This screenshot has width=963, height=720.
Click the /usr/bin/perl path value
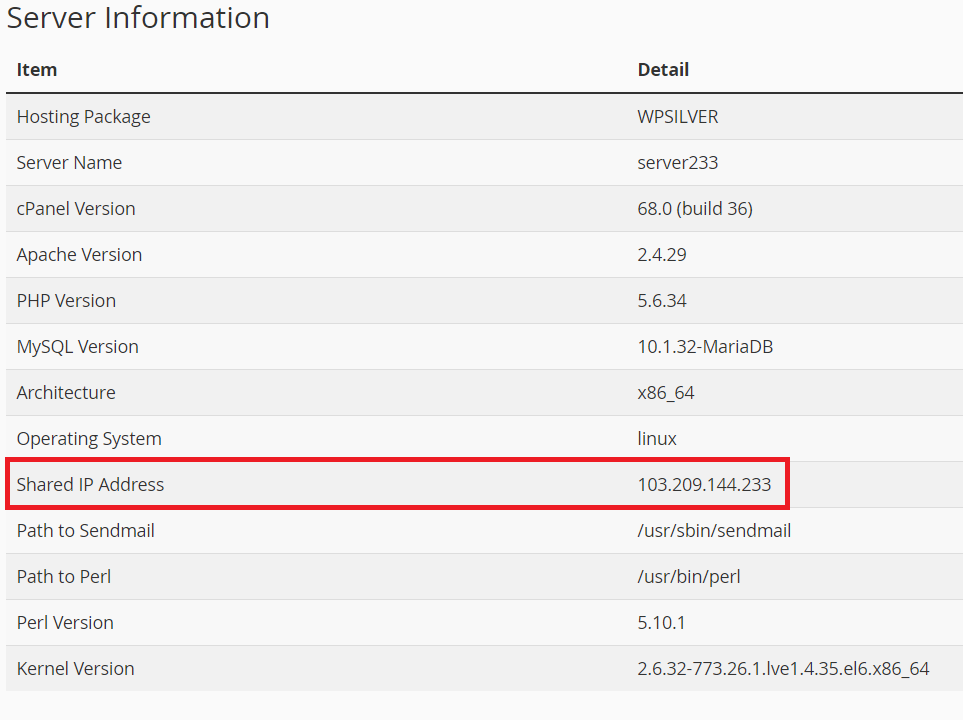click(x=689, y=577)
